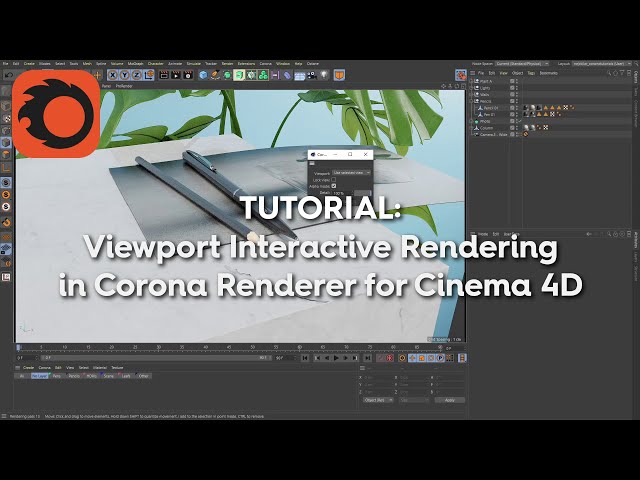
Task: Open the Create menu in main menu bar
Action: [29, 64]
